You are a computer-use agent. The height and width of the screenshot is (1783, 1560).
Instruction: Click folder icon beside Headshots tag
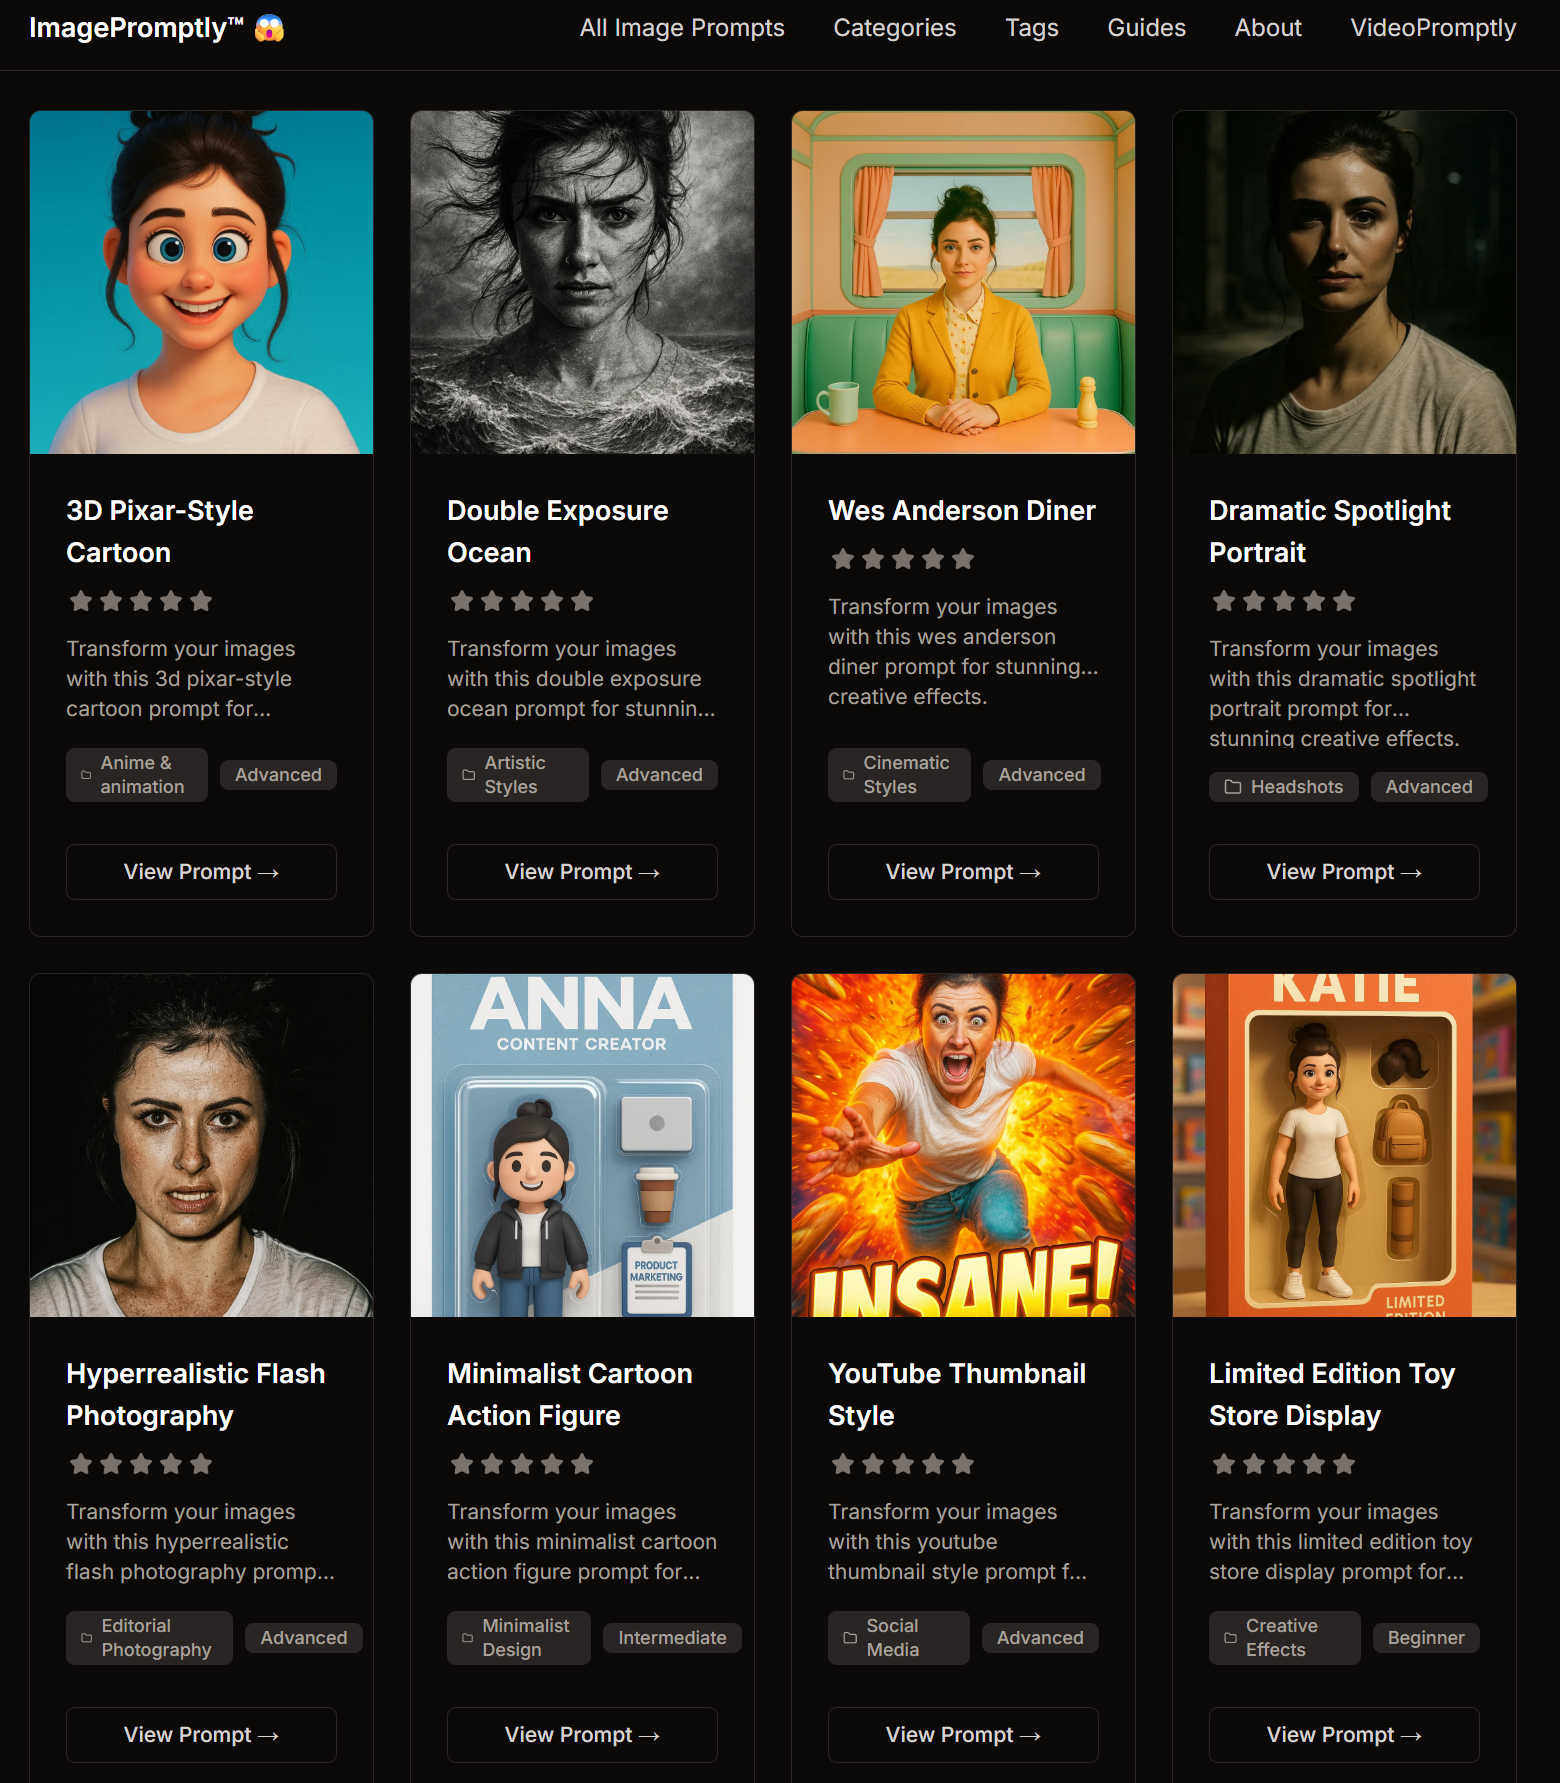(1233, 787)
